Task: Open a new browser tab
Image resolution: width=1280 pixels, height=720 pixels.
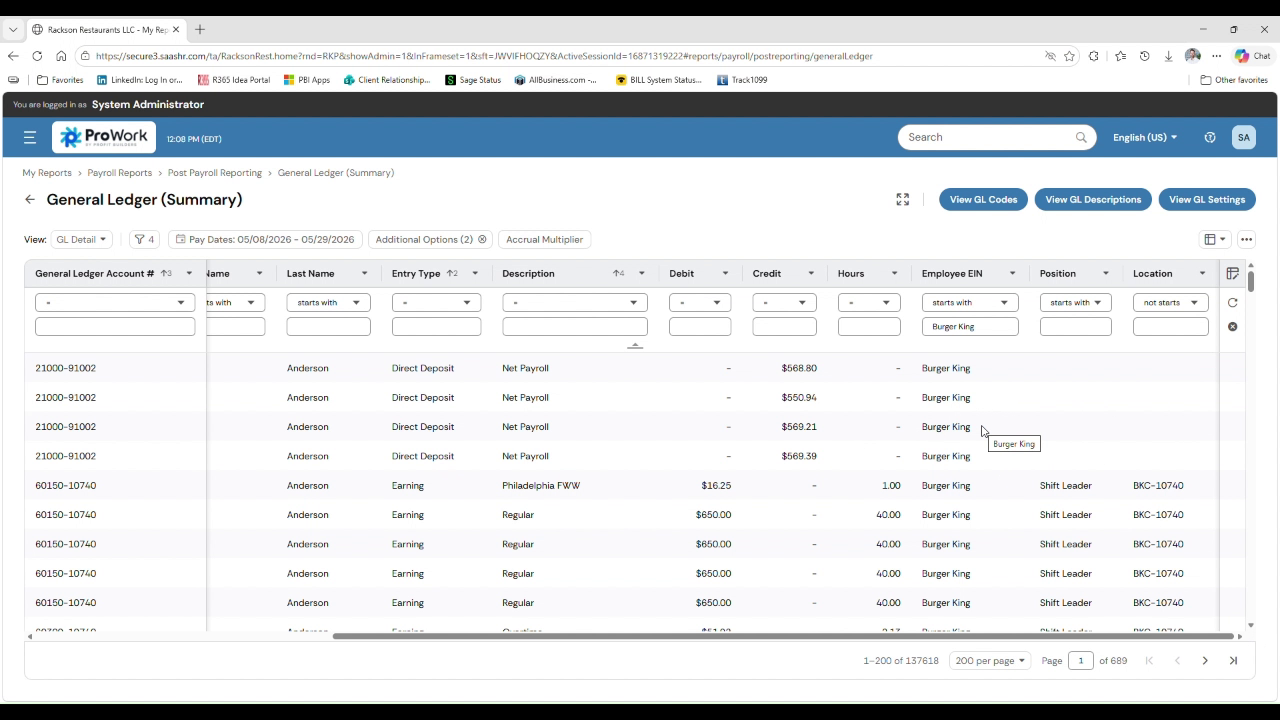Action: [x=200, y=29]
